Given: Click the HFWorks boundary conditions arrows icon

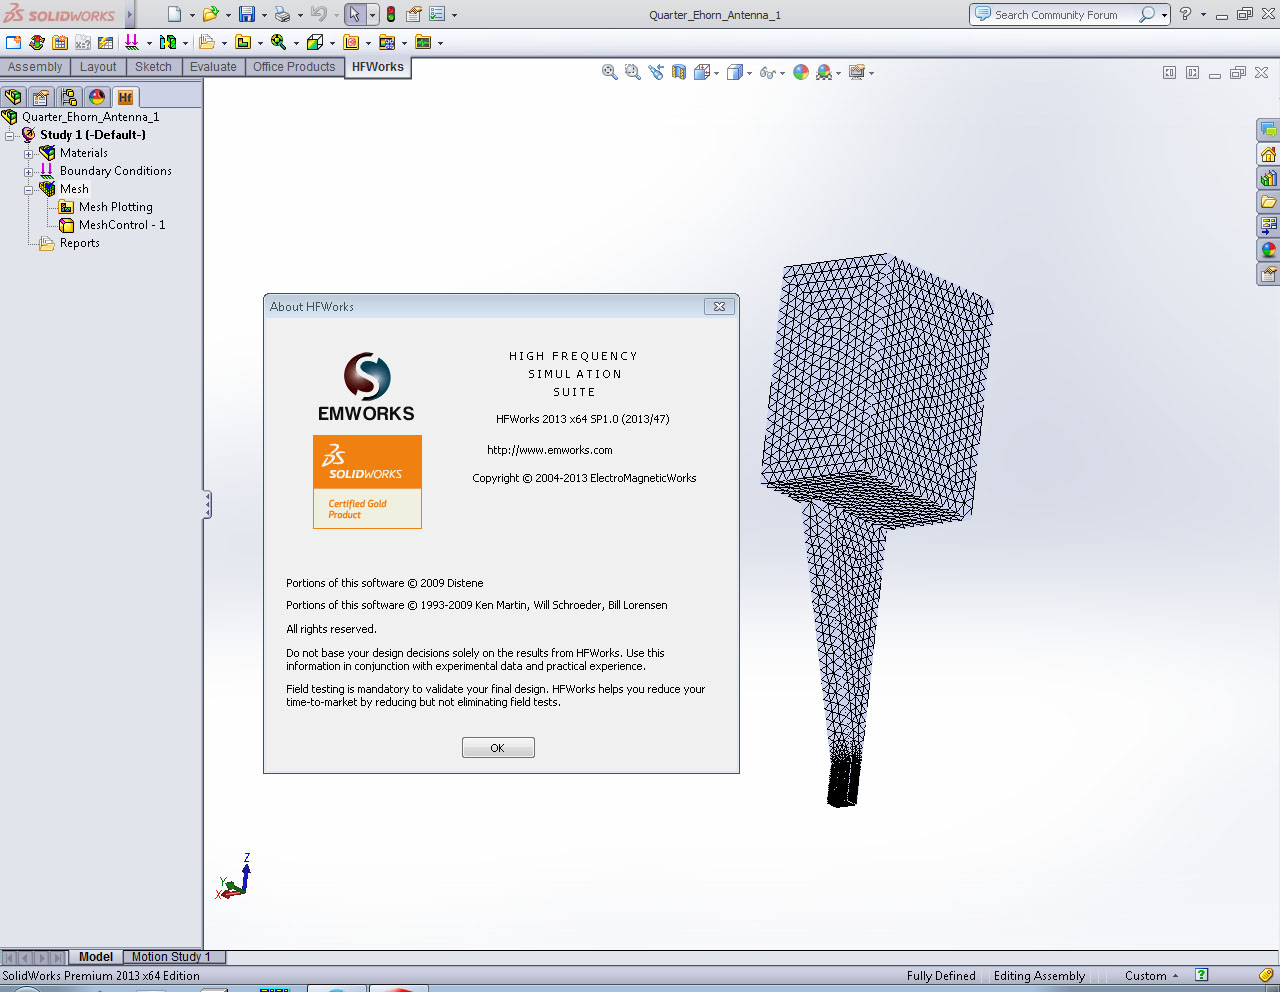Looking at the screenshot, I should (131, 42).
